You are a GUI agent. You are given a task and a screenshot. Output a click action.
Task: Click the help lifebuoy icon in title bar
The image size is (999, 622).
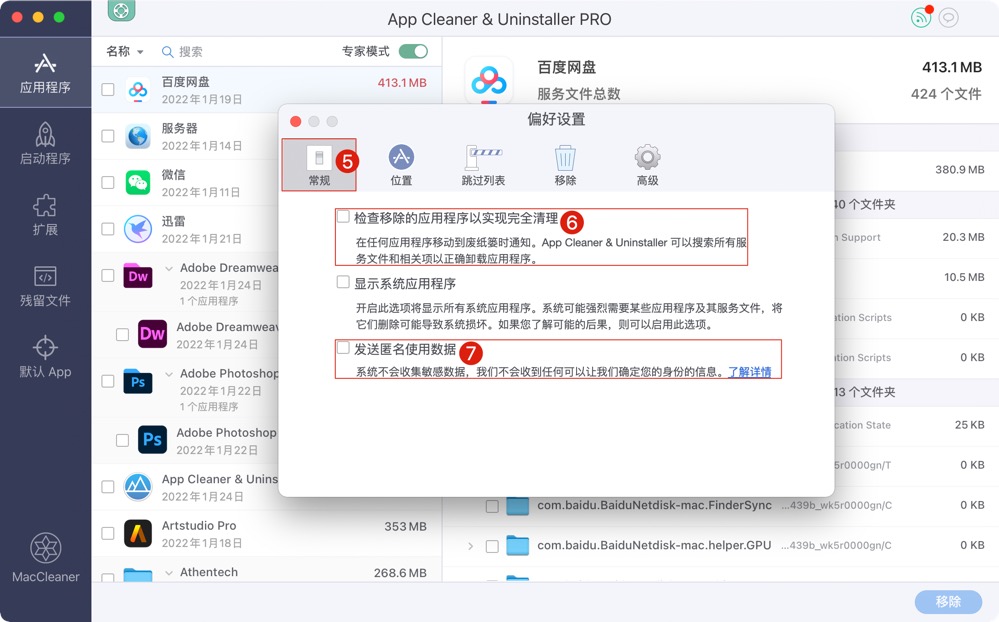click(121, 10)
